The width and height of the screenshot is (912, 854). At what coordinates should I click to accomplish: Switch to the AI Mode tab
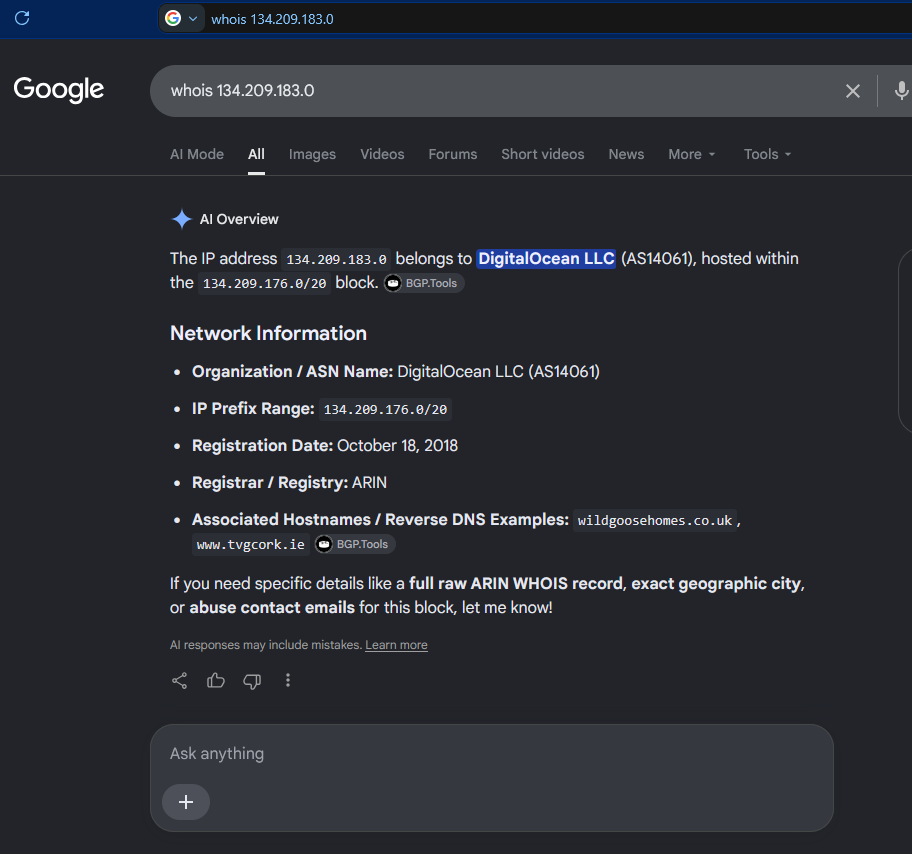click(197, 154)
